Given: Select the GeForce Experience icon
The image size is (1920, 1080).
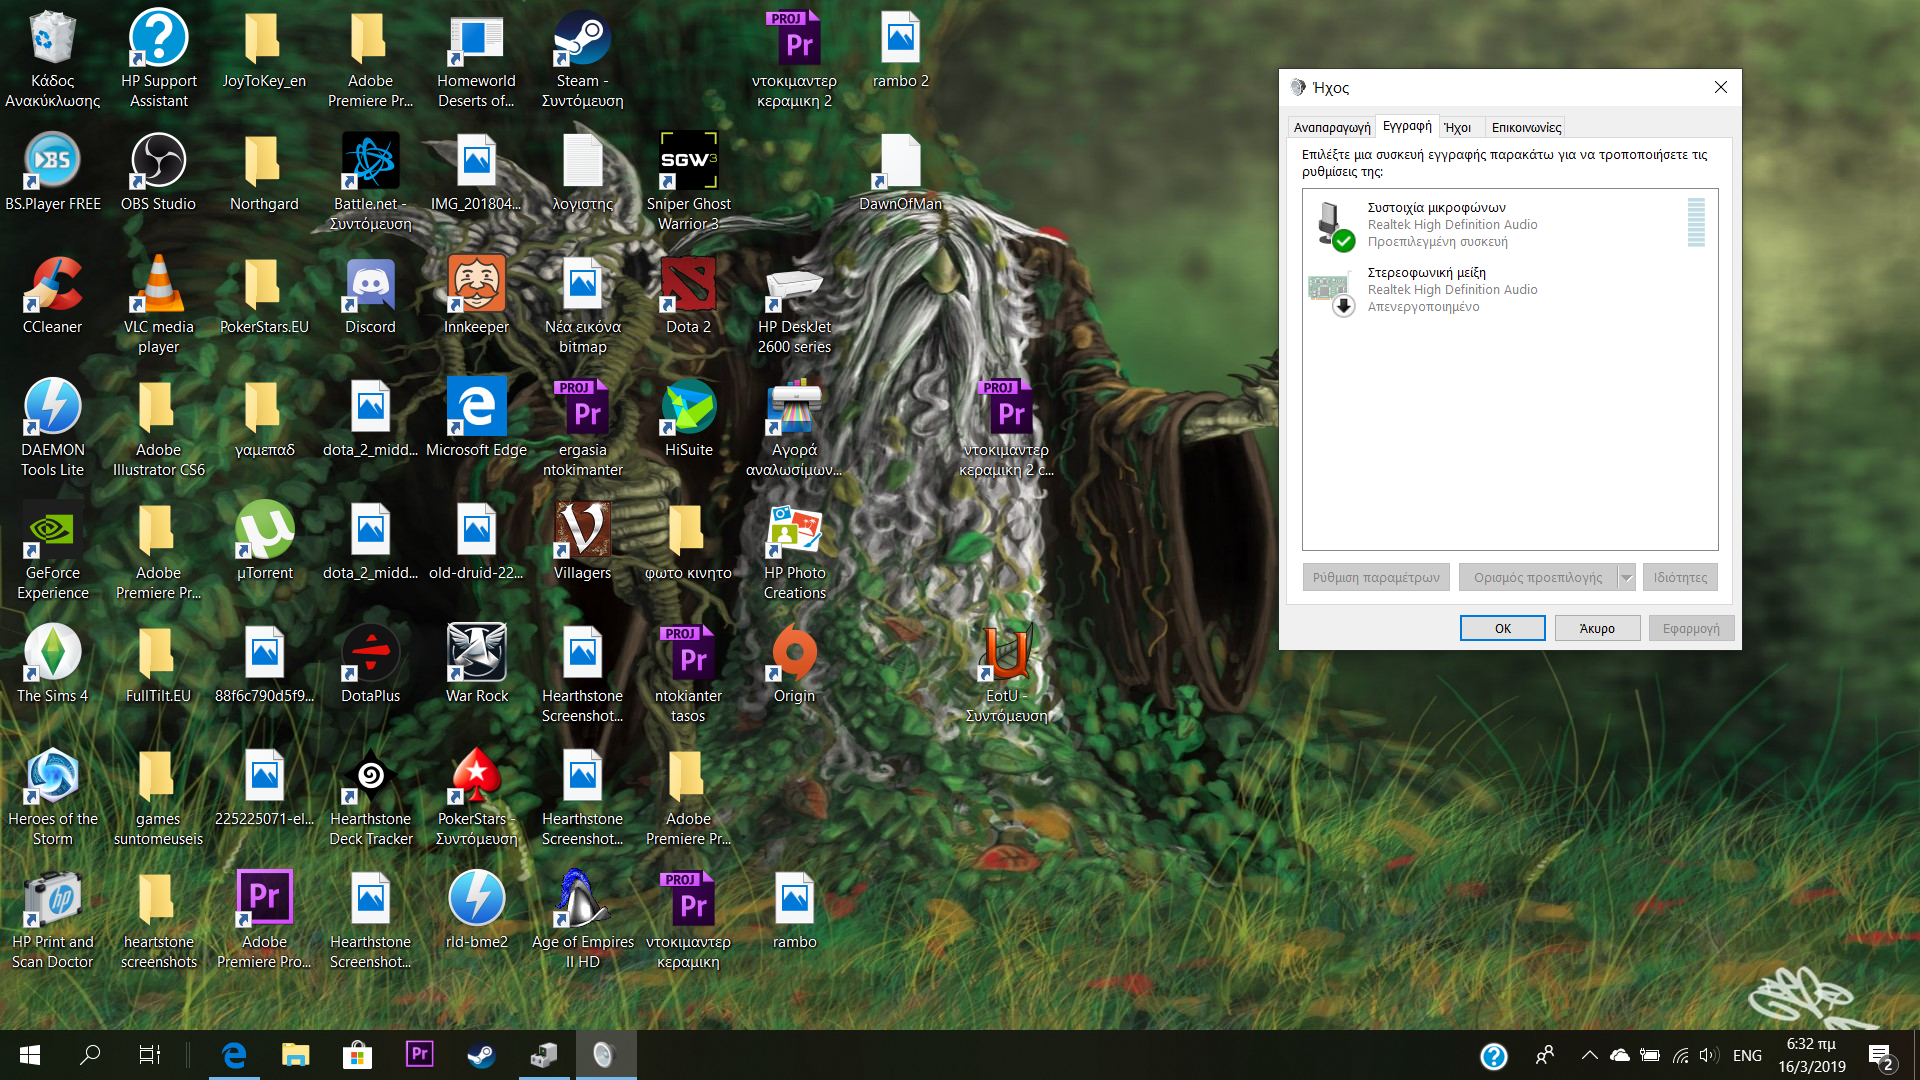Looking at the screenshot, I should pyautogui.click(x=52, y=552).
